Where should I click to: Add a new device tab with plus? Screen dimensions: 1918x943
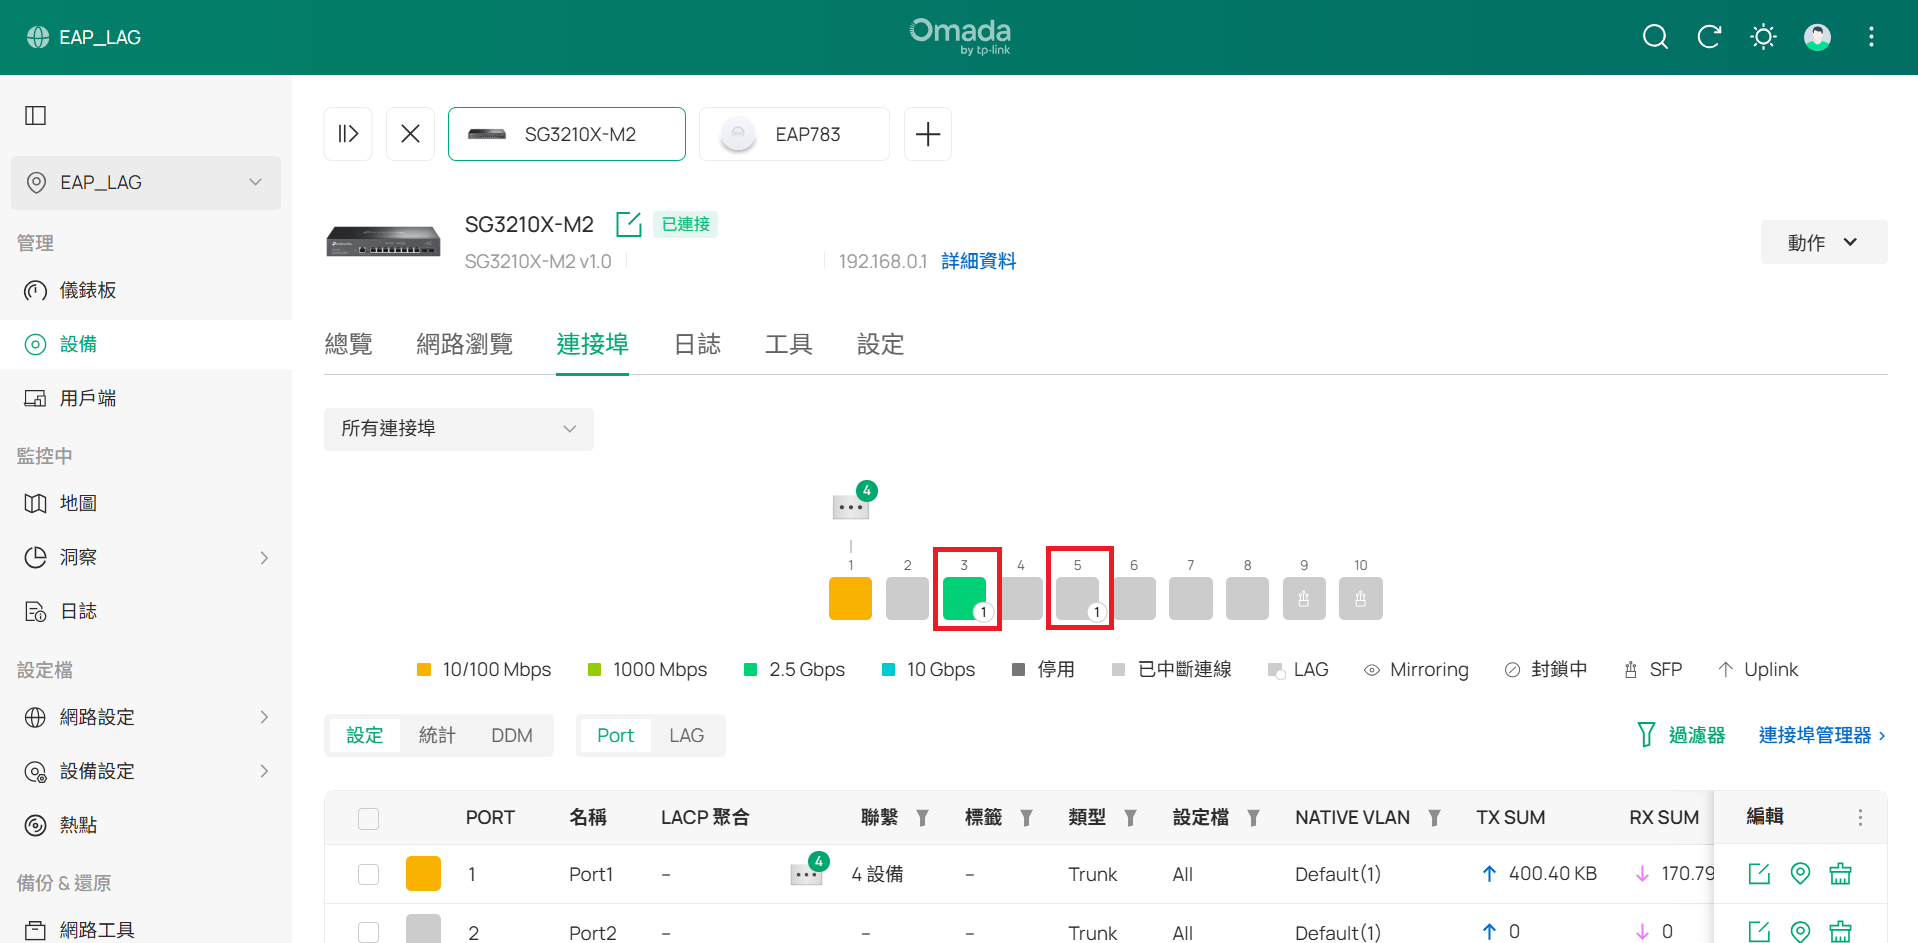click(928, 134)
